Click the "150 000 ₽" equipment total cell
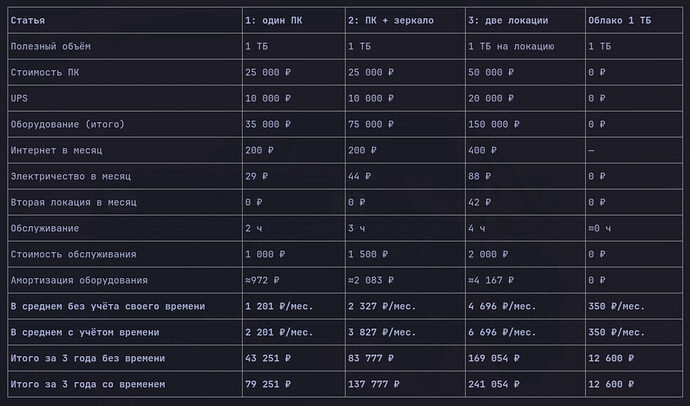 [525, 124]
